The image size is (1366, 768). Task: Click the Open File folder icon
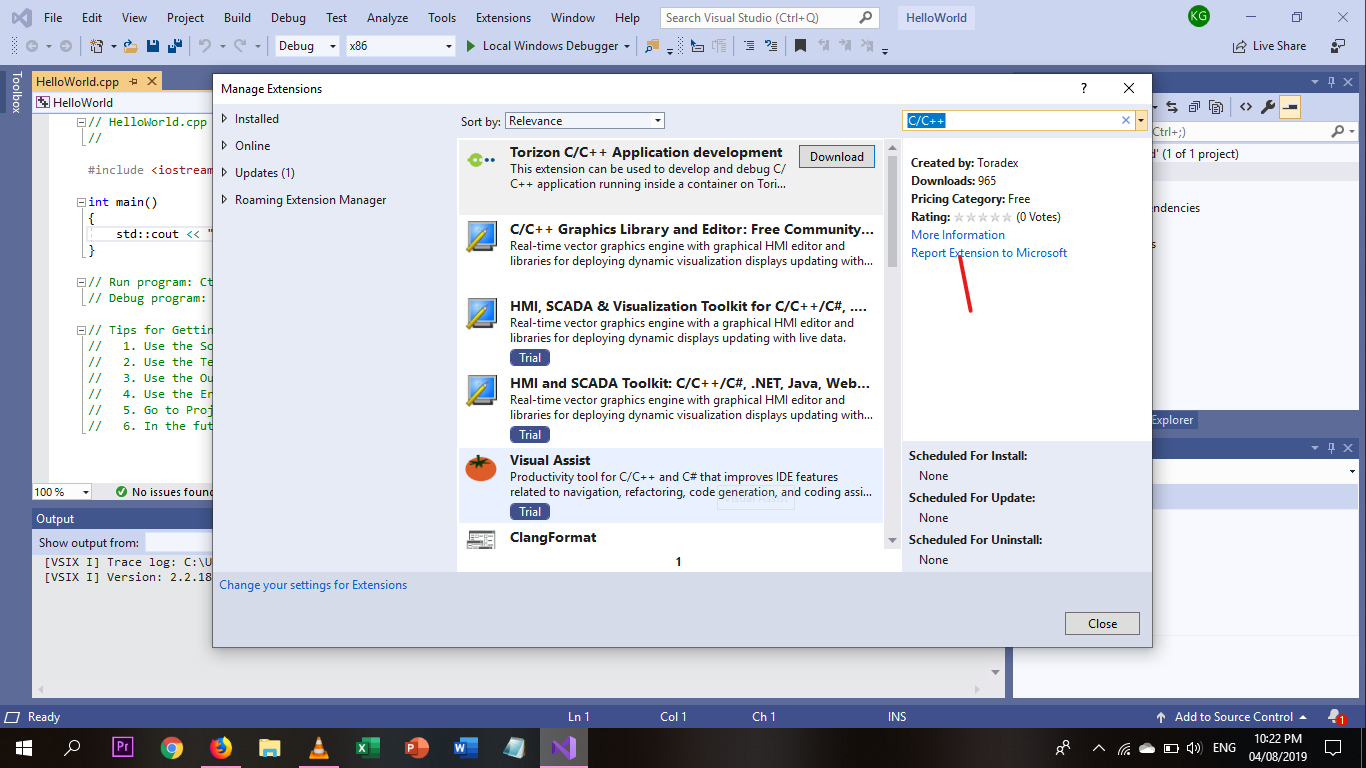[131, 46]
